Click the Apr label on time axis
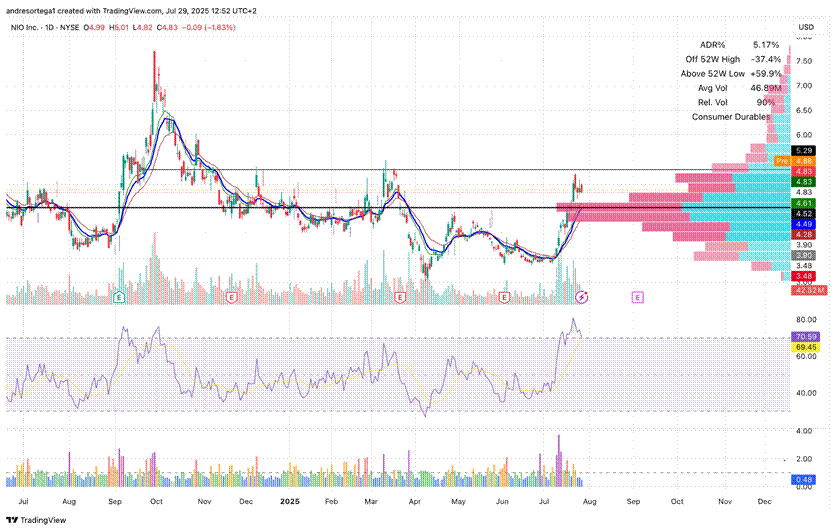836x531 pixels. pyautogui.click(x=415, y=502)
